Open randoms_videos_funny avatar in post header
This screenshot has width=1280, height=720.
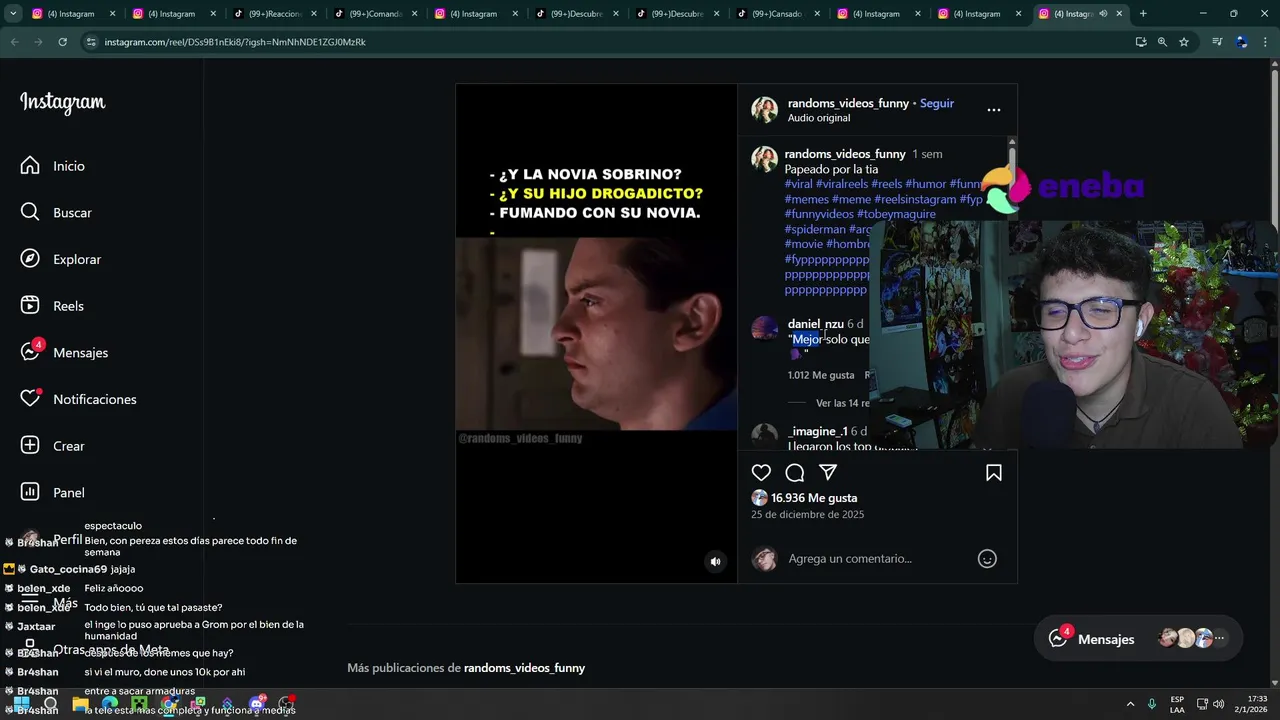[765, 110]
